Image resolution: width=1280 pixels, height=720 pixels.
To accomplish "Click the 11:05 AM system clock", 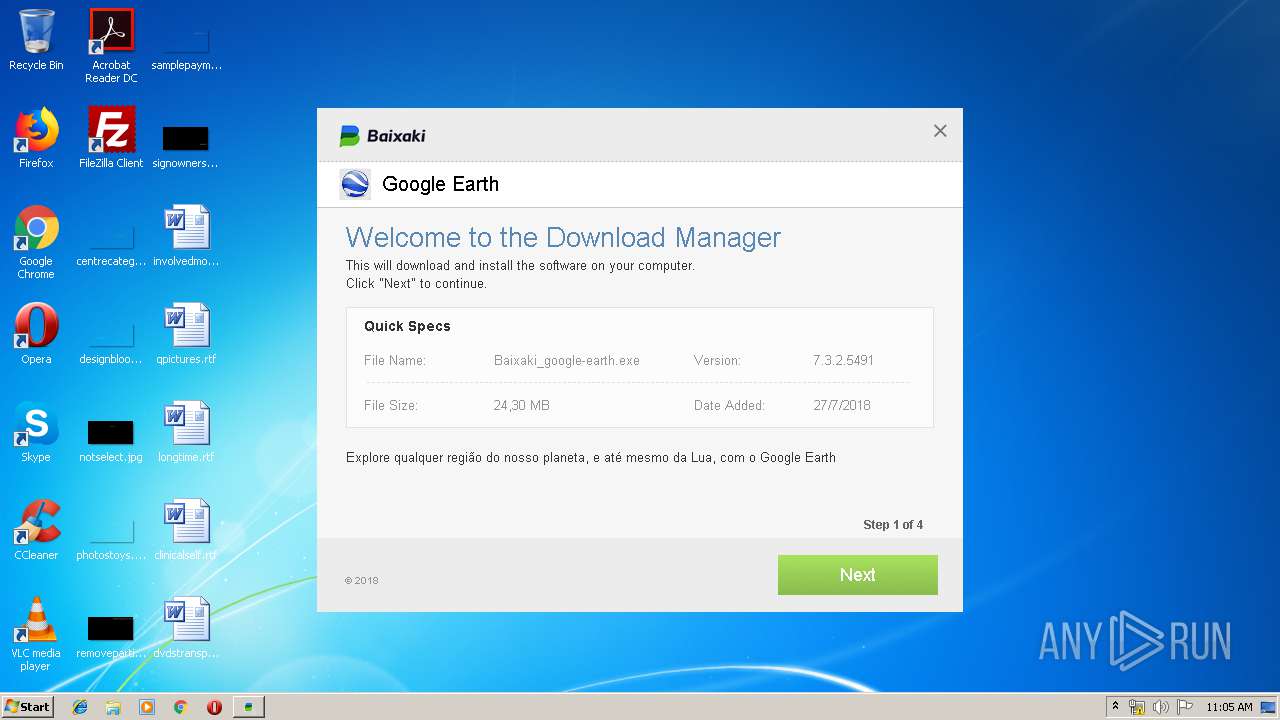I will [x=1229, y=707].
